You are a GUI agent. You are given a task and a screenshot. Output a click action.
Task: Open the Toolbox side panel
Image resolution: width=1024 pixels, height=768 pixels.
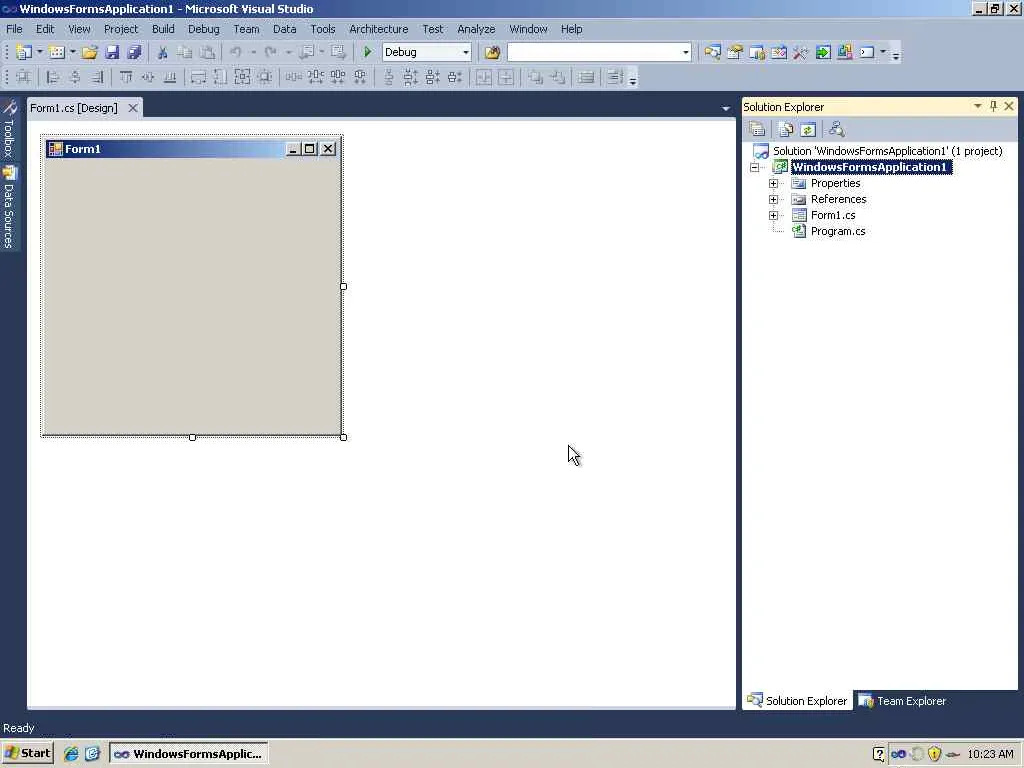coord(9,129)
